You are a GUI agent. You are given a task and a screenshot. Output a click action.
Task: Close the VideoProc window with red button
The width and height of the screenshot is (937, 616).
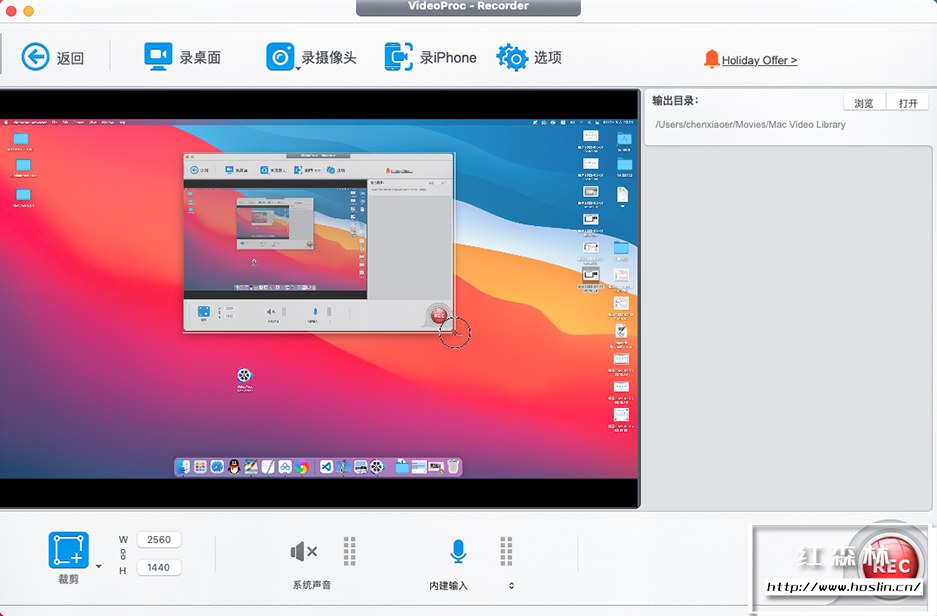tap(11, 11)
